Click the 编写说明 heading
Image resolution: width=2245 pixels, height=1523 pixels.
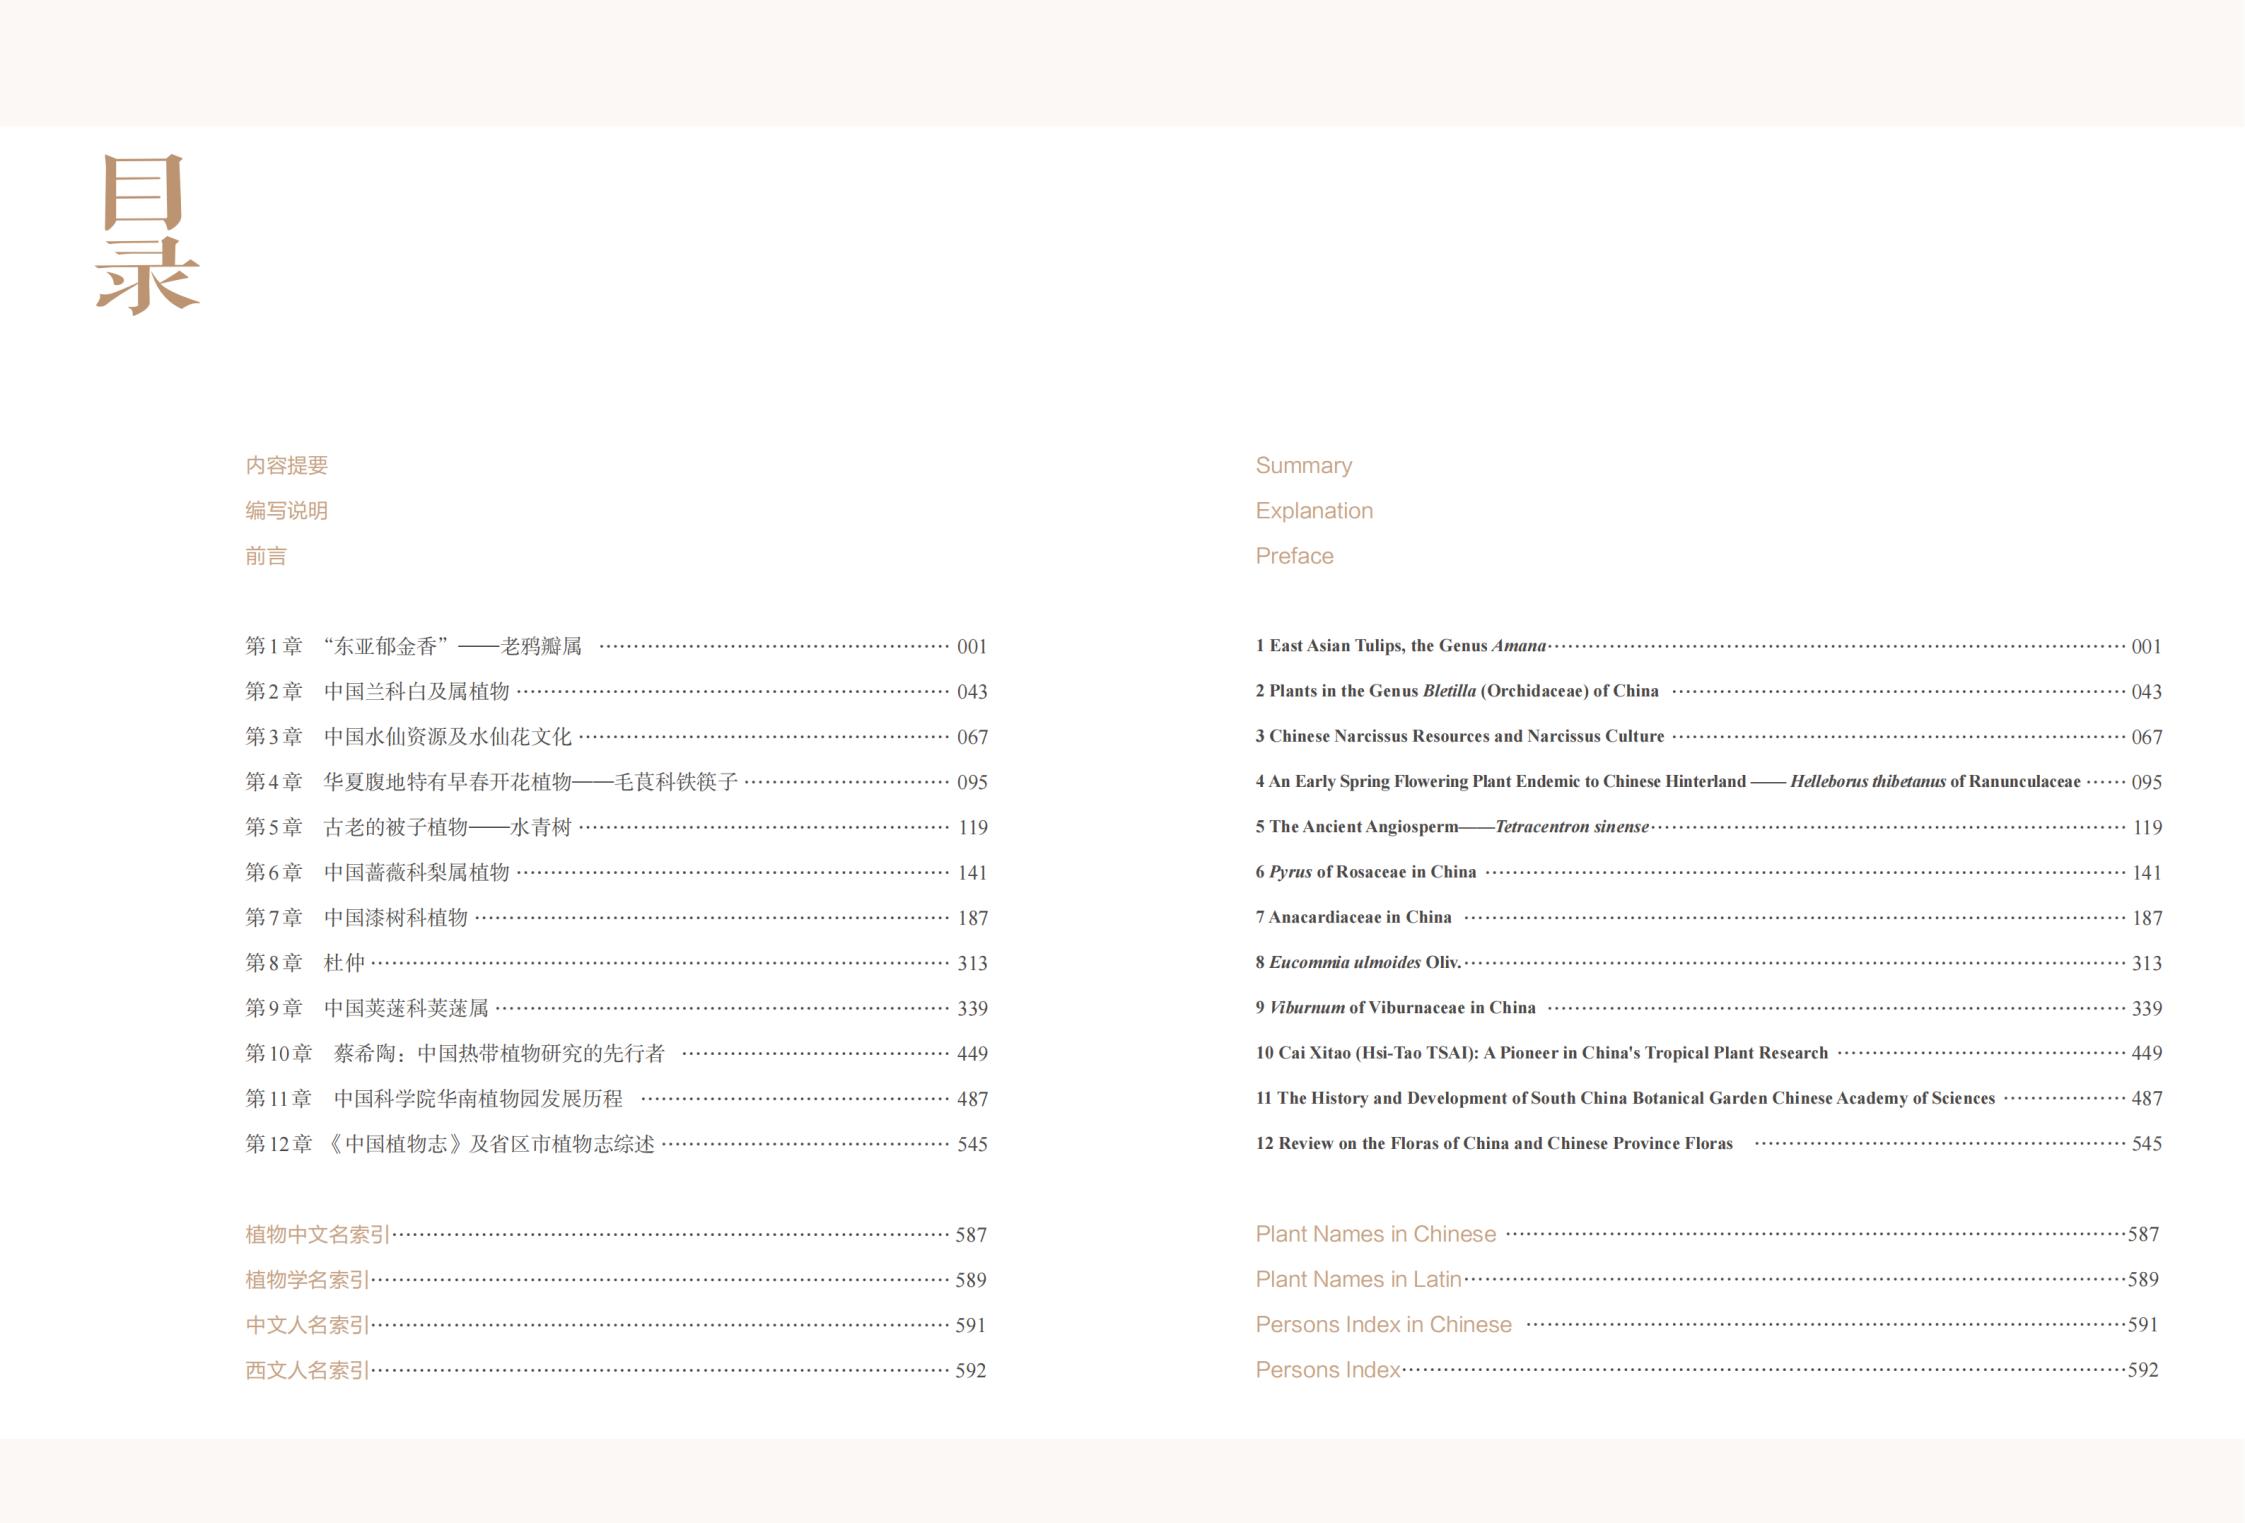tap(286, 510)
